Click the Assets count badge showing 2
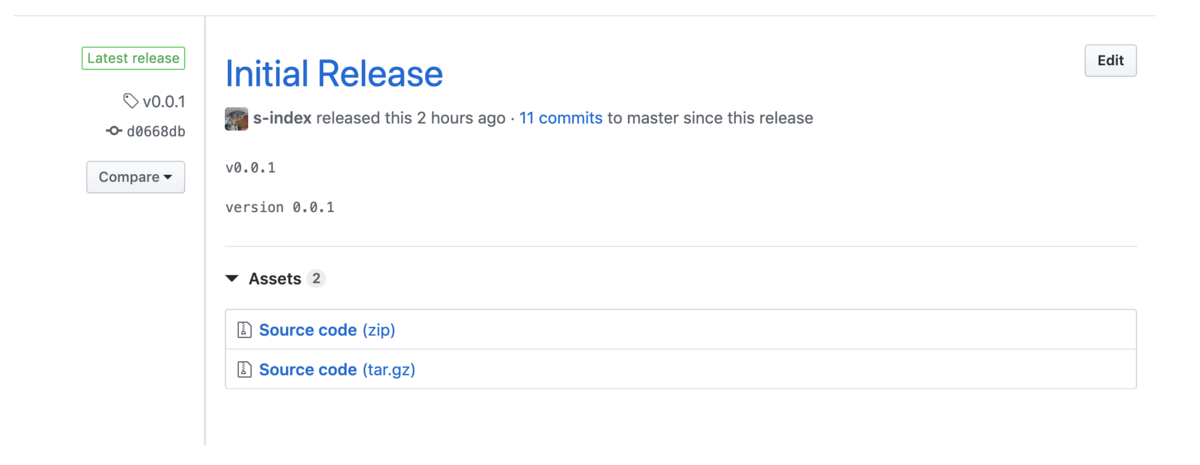This screenshot has width=1200, height=465. tap(316, 279)
